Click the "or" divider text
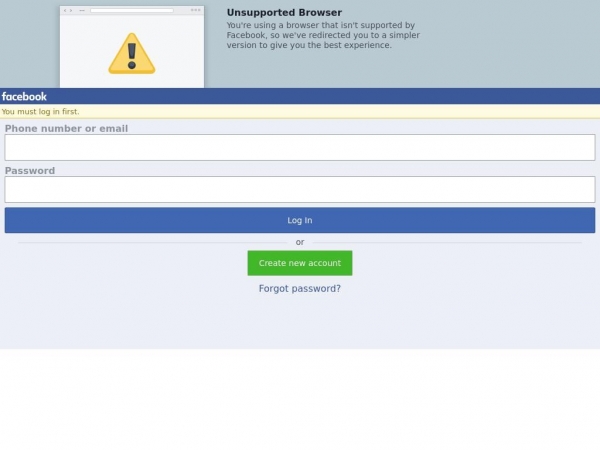This screenshot has height=450, width=600. [300, 242]
